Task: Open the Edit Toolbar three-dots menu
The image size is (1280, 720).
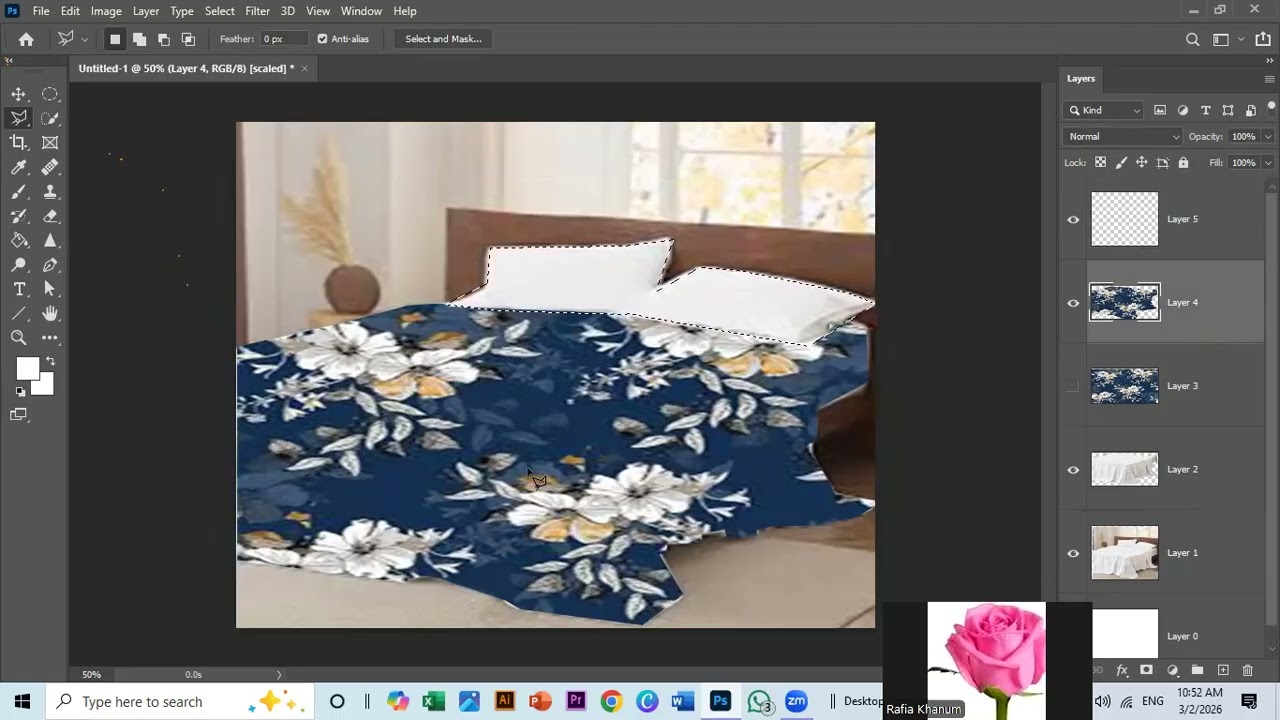Action: [50, 338]
